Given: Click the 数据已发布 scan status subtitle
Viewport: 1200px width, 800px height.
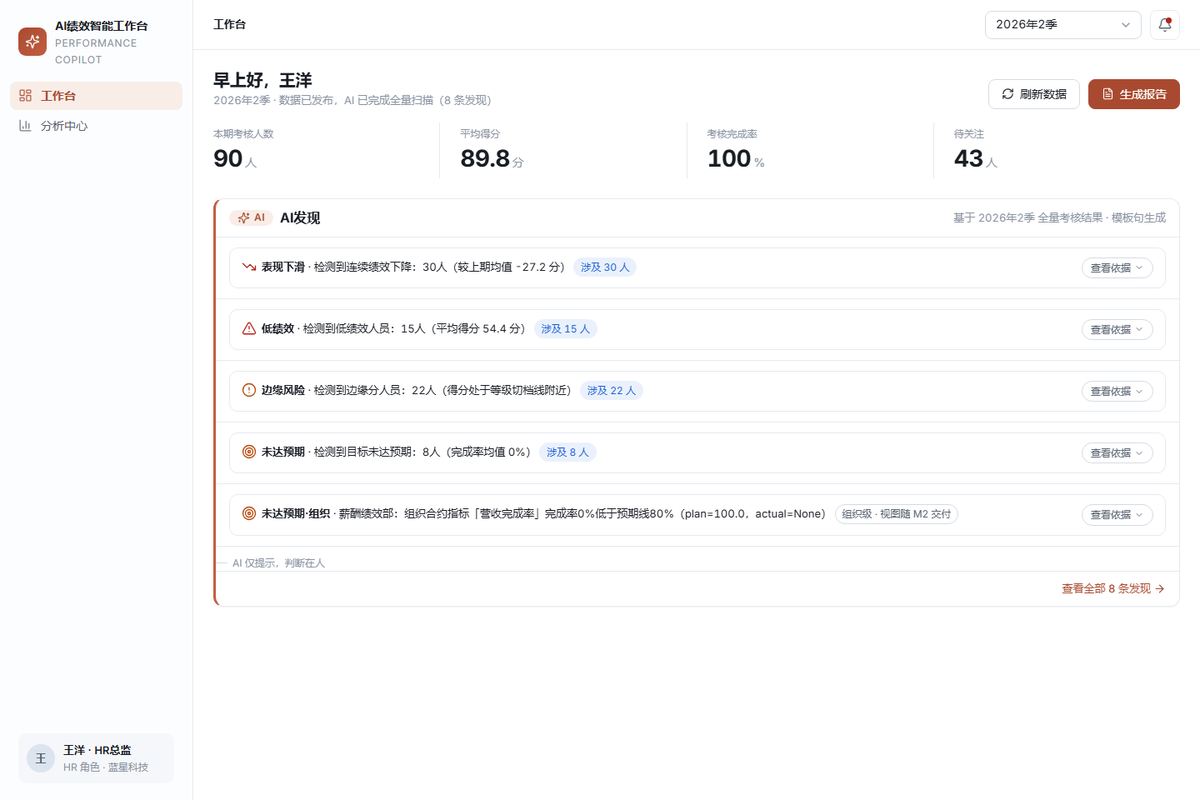Looking at the screenshot, I should pos(352,100).
